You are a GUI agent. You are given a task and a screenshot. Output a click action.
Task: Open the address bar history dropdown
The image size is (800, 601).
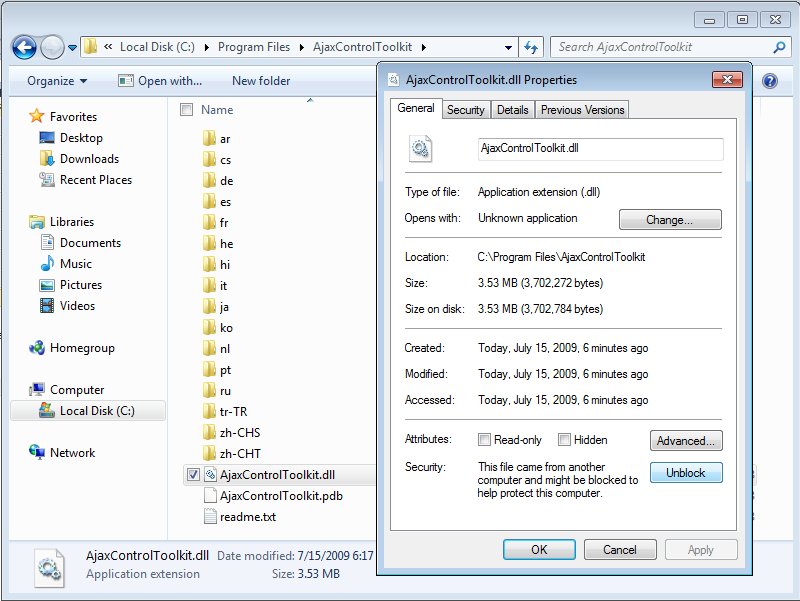click(x=508, y=47)
